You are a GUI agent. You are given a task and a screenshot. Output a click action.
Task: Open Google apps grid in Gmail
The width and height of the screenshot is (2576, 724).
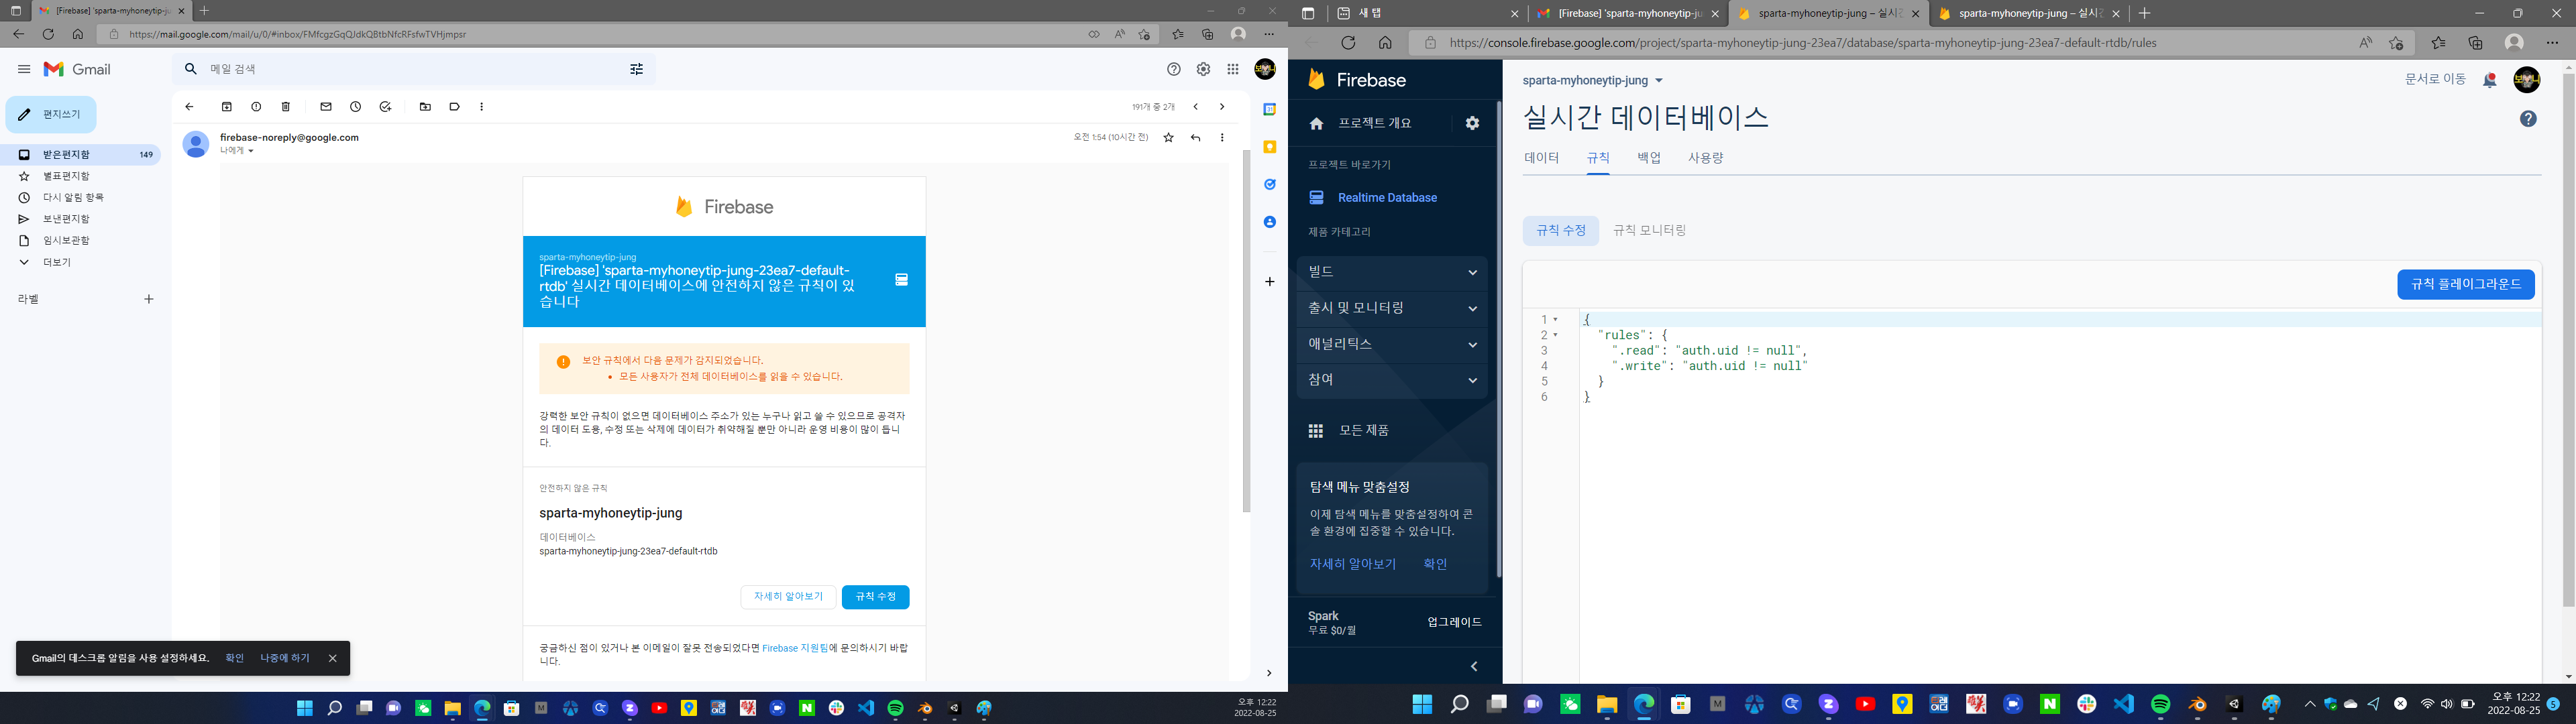point(1233,69)
